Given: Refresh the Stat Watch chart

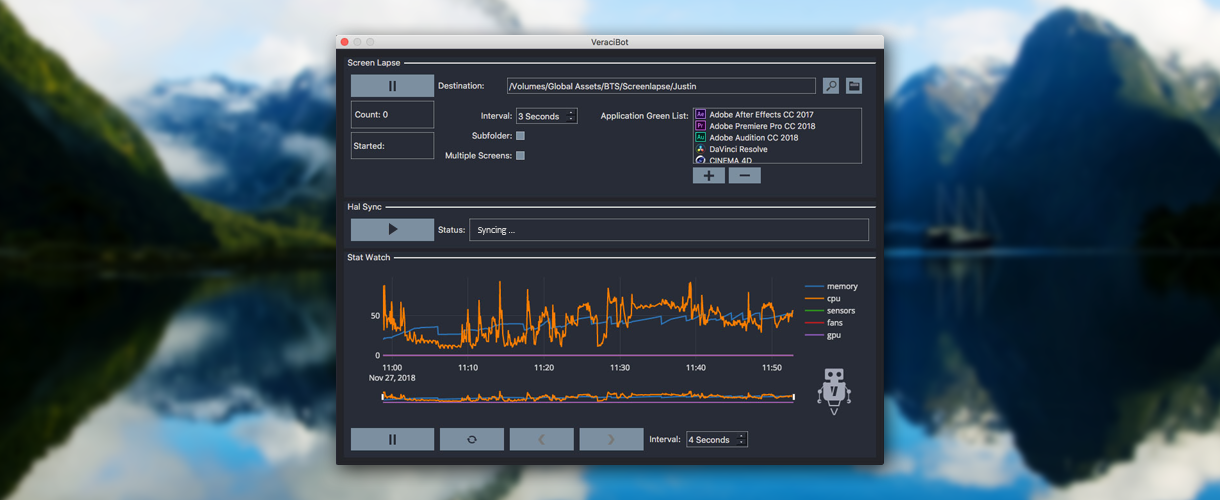Looking at the screenshot, I should pyautogui.click(x=472, y=439).
